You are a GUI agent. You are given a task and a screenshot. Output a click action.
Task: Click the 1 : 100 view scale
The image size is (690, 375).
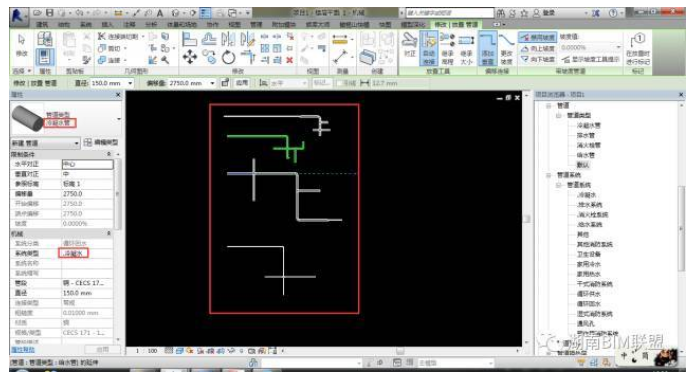147,351
